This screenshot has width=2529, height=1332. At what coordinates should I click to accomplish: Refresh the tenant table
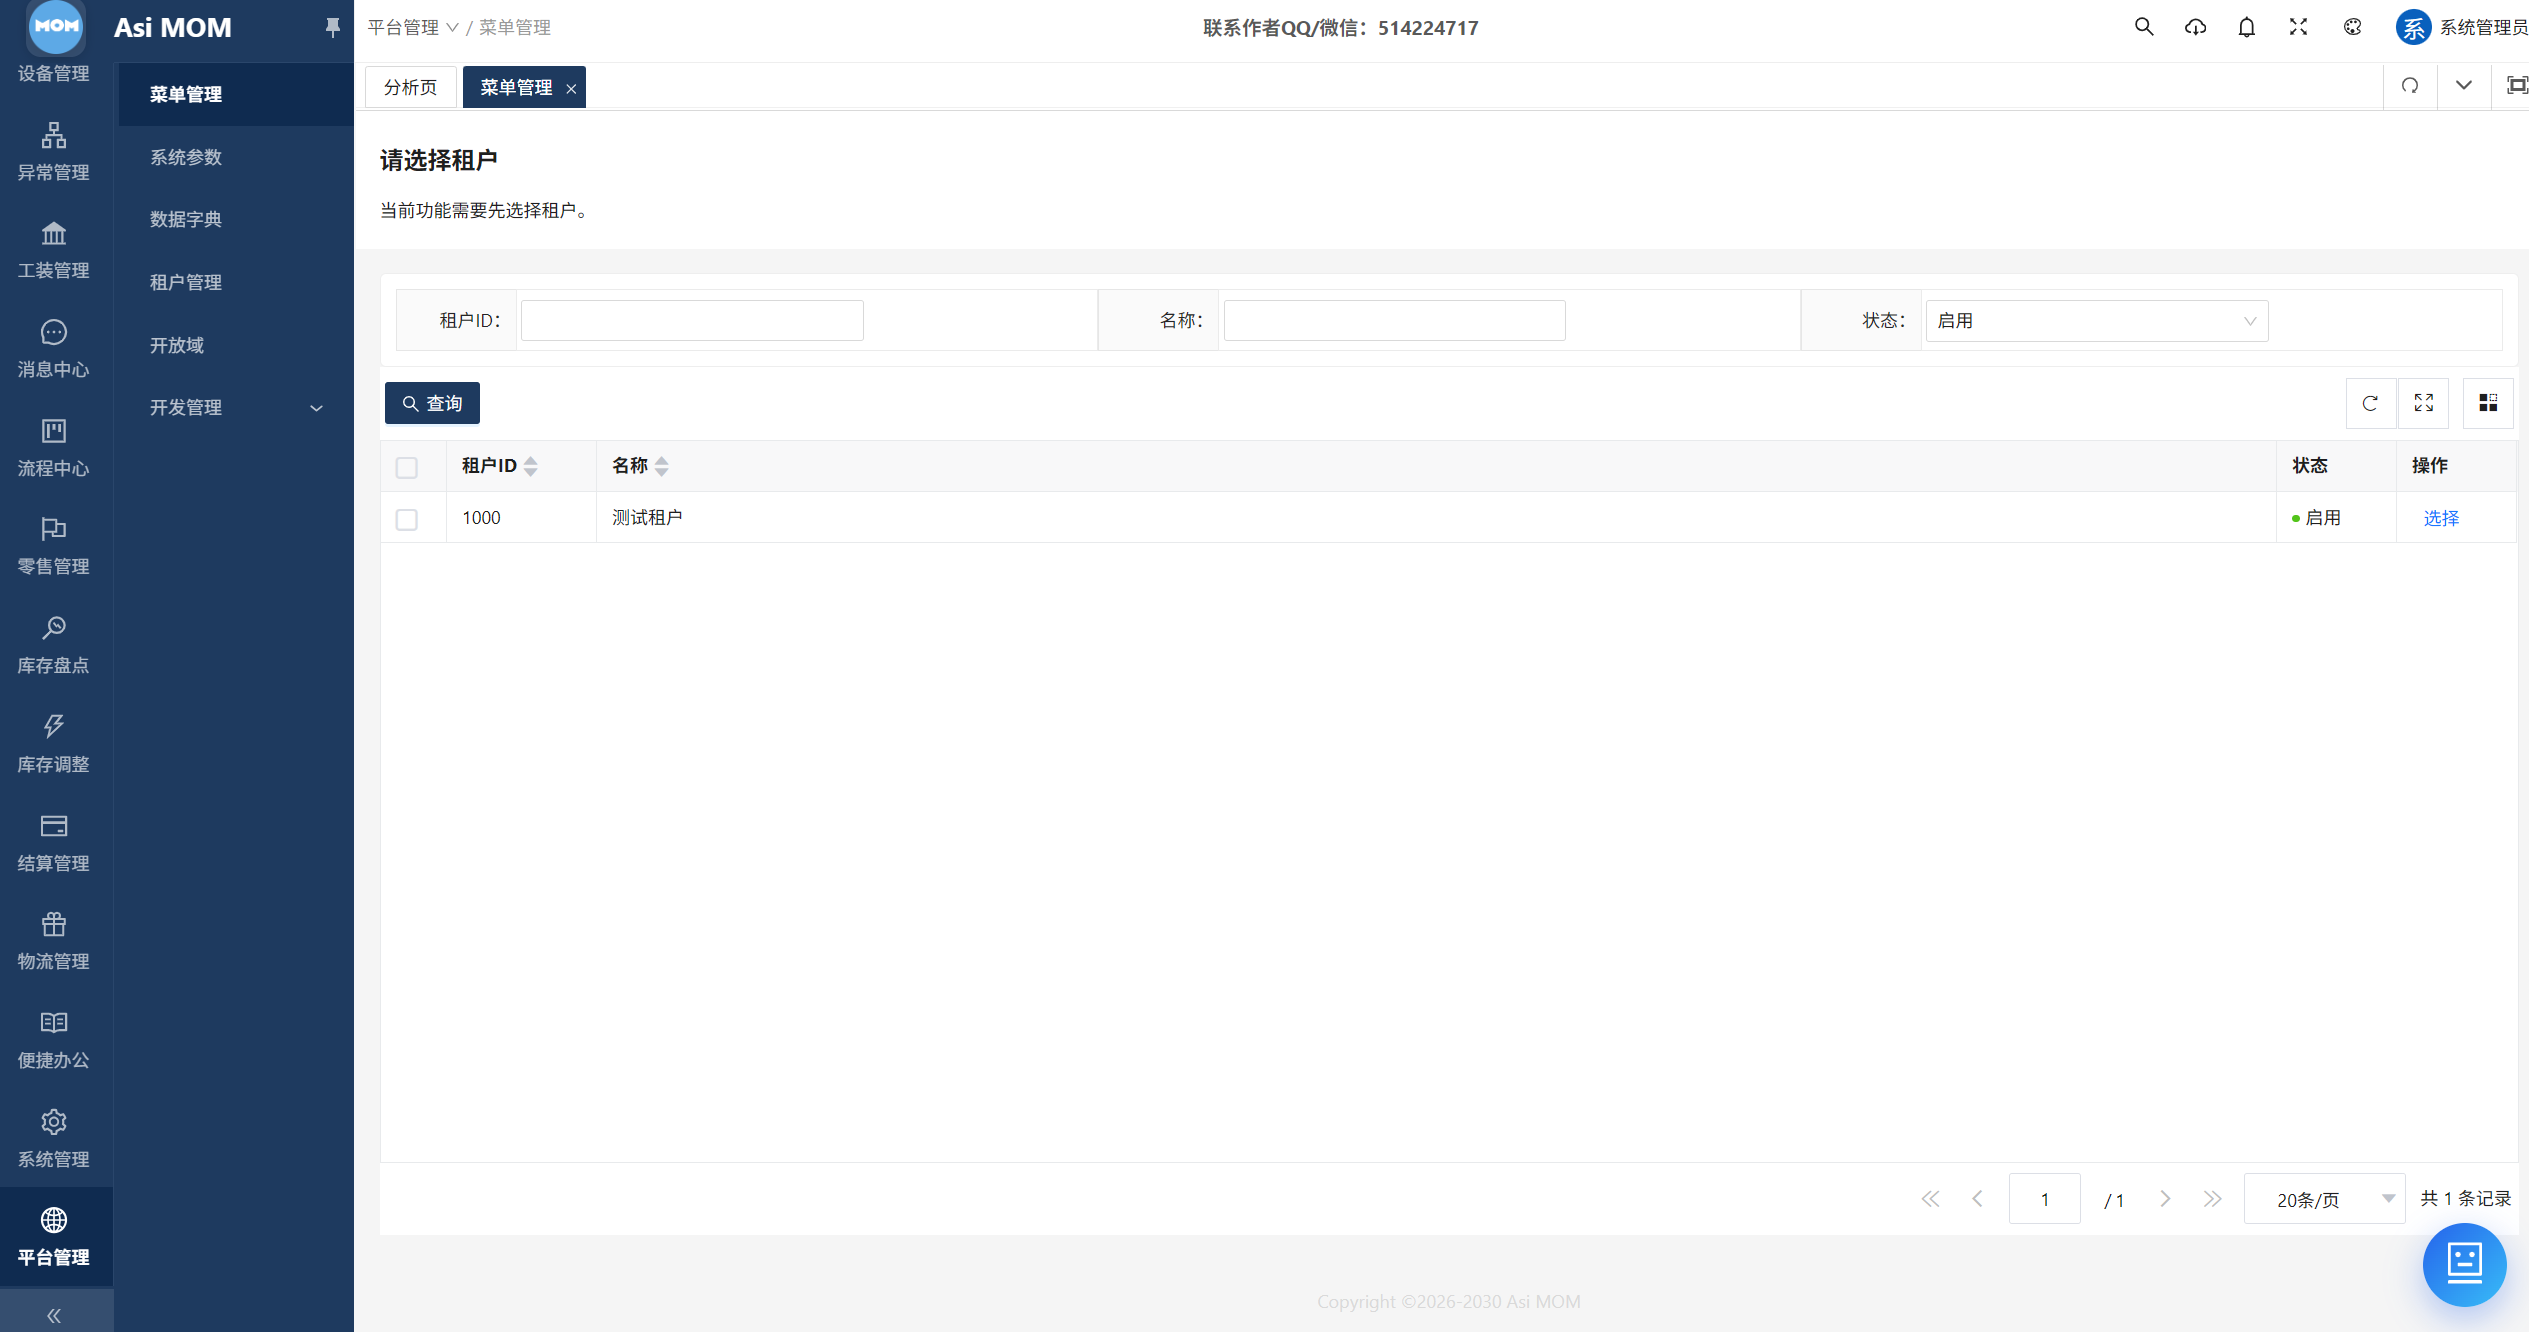2370,403
